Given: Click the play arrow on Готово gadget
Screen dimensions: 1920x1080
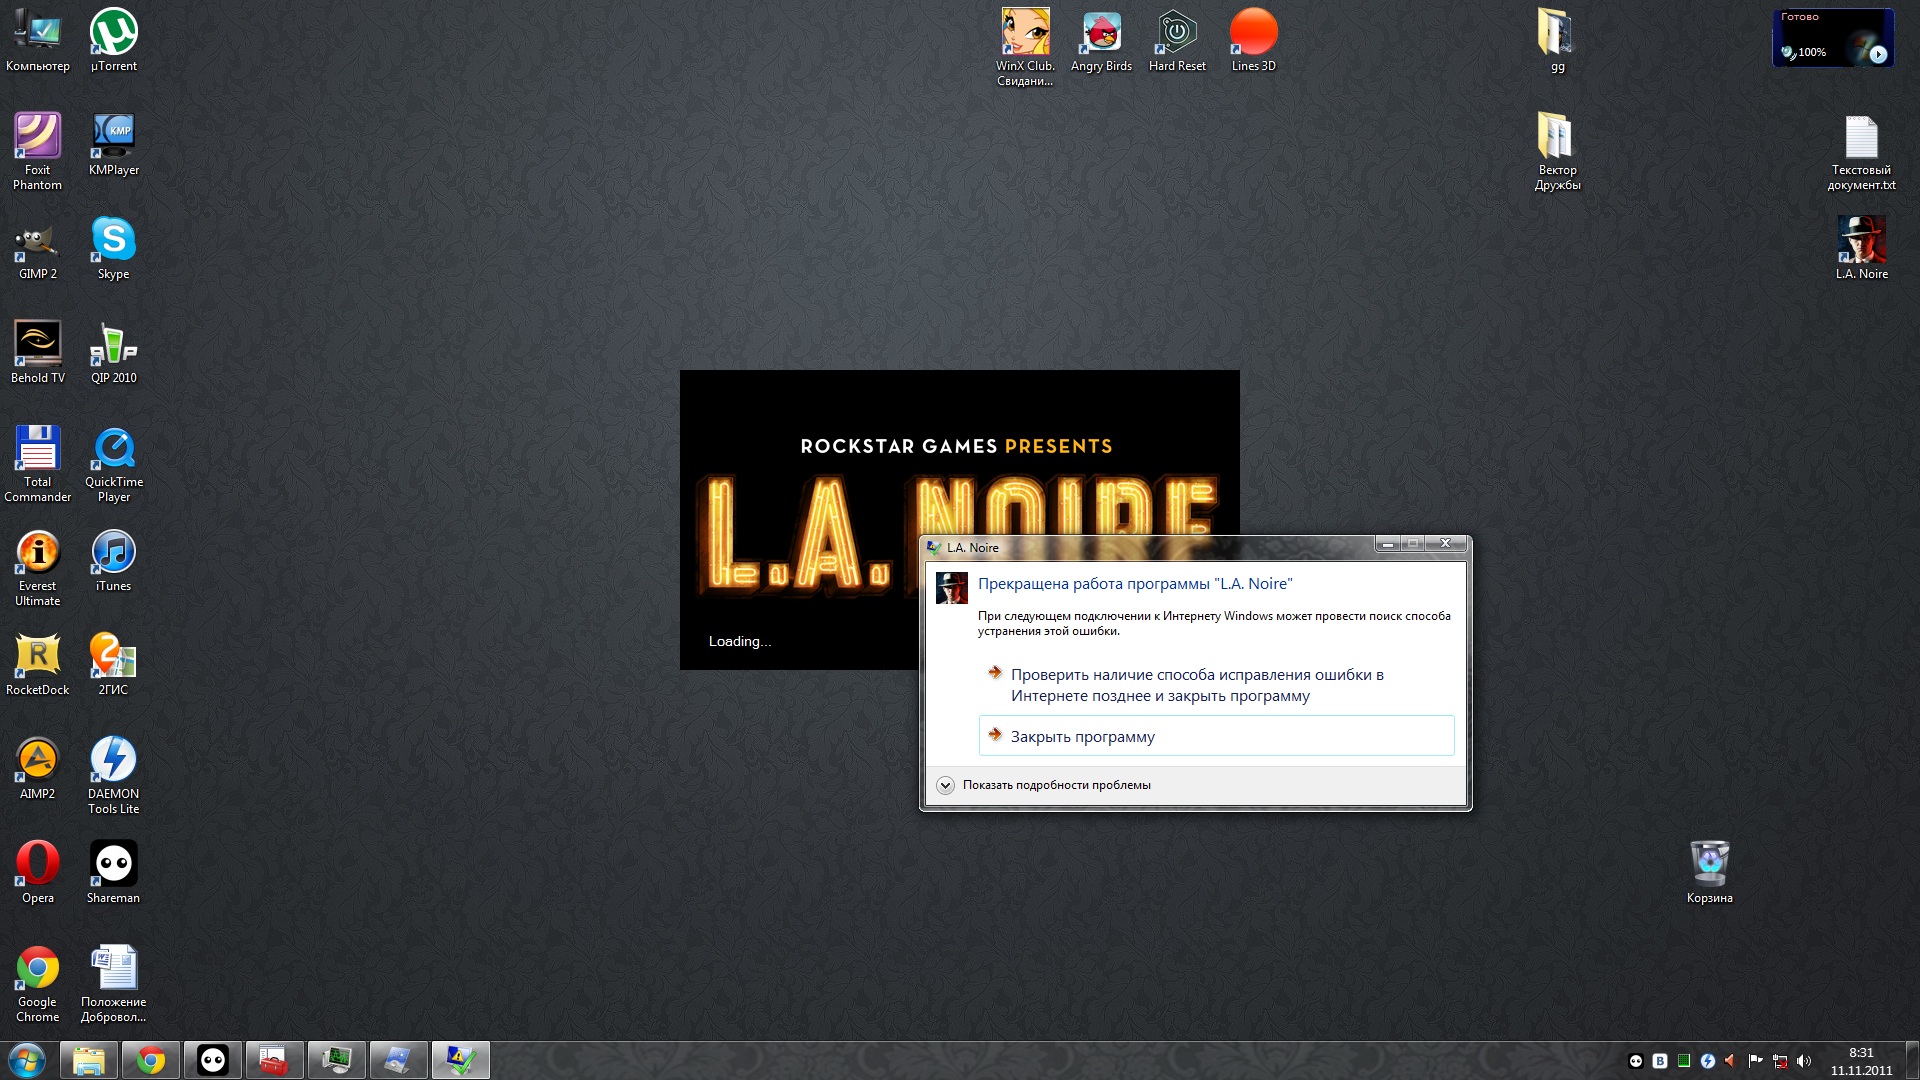Looking at the screenshot, I should pyautogui.click(x=1879, y=55).
